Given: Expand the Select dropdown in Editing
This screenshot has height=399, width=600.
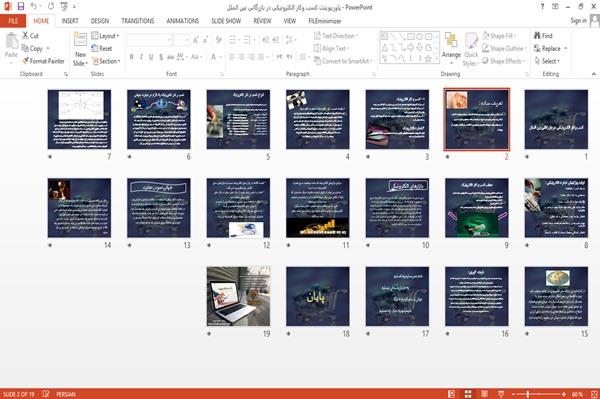Looking at the screenshot, I should point(547,61).
